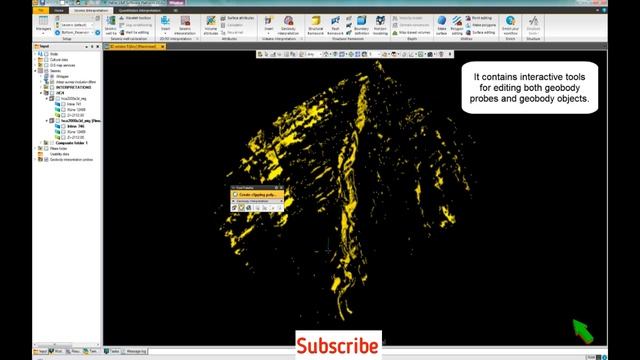Click the Make surface icon
This screenshot has height=360, width=640.
tap(442, 25)
